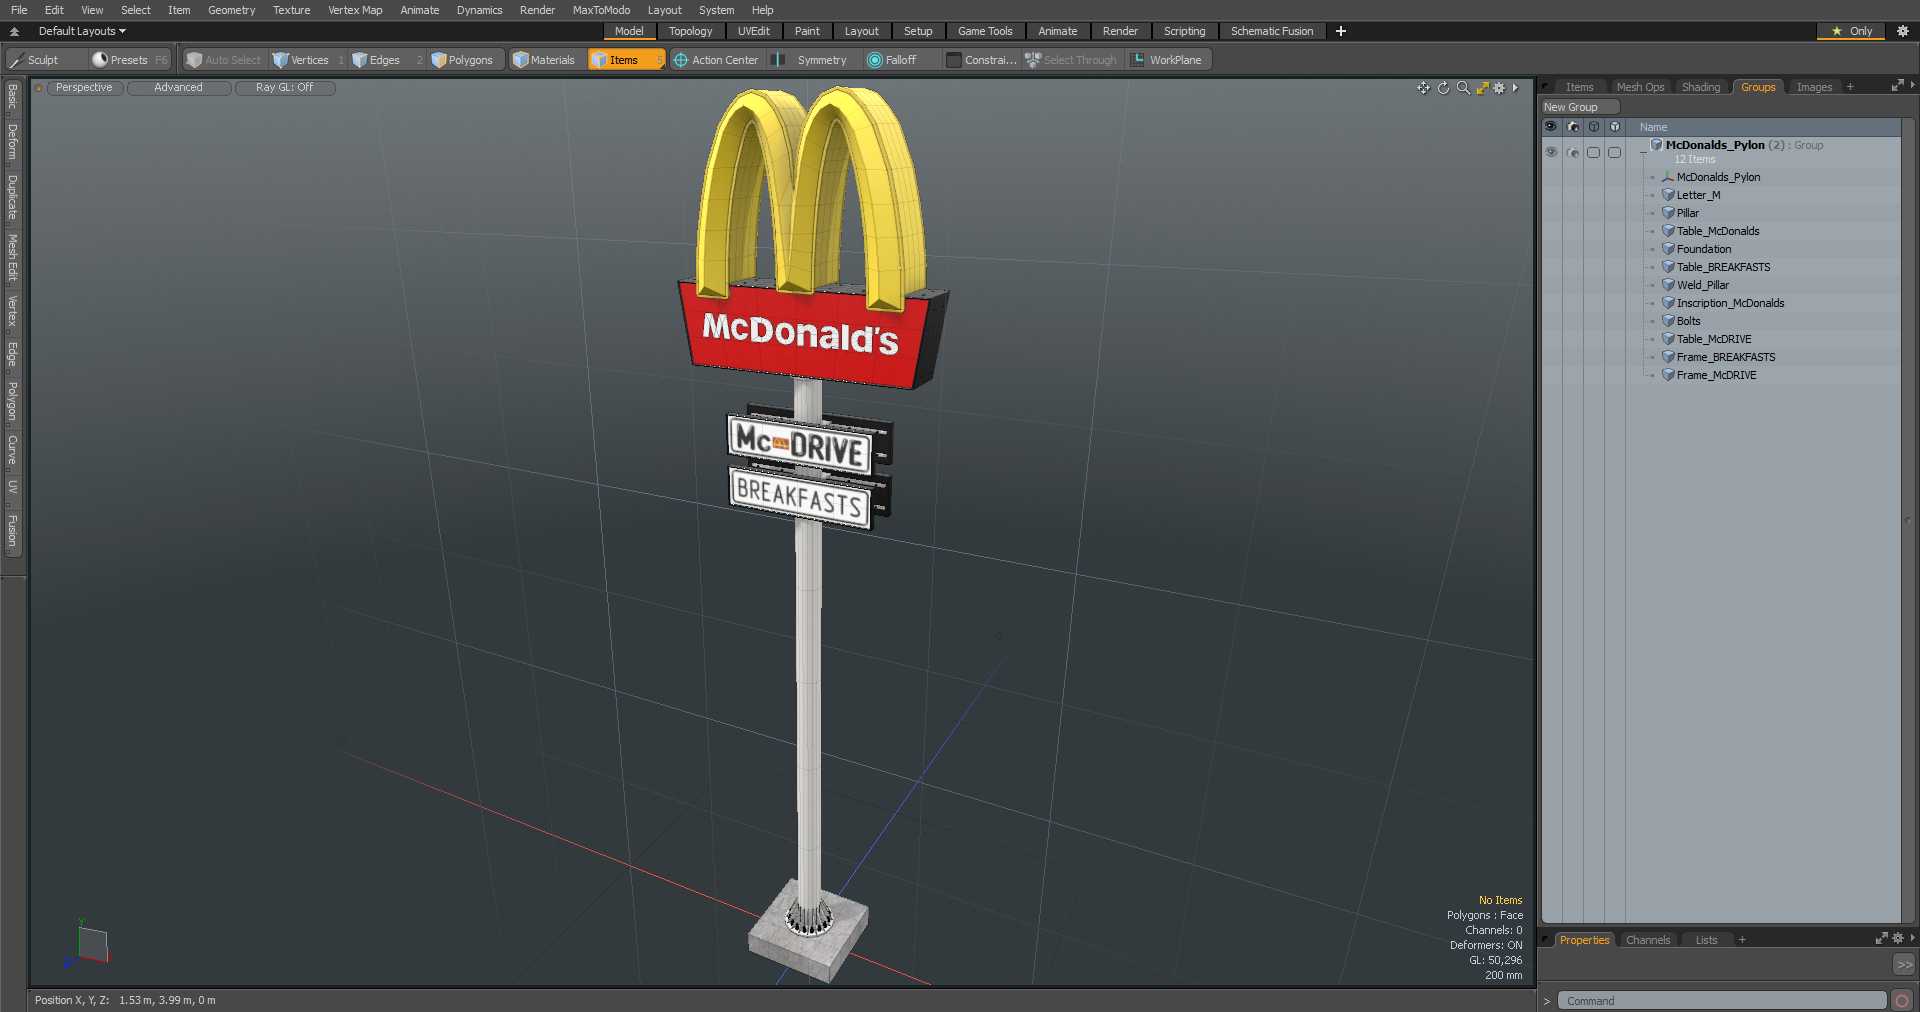Open the Presets browser
The height and width of the screenshot is (1012, 1920).
130,60
